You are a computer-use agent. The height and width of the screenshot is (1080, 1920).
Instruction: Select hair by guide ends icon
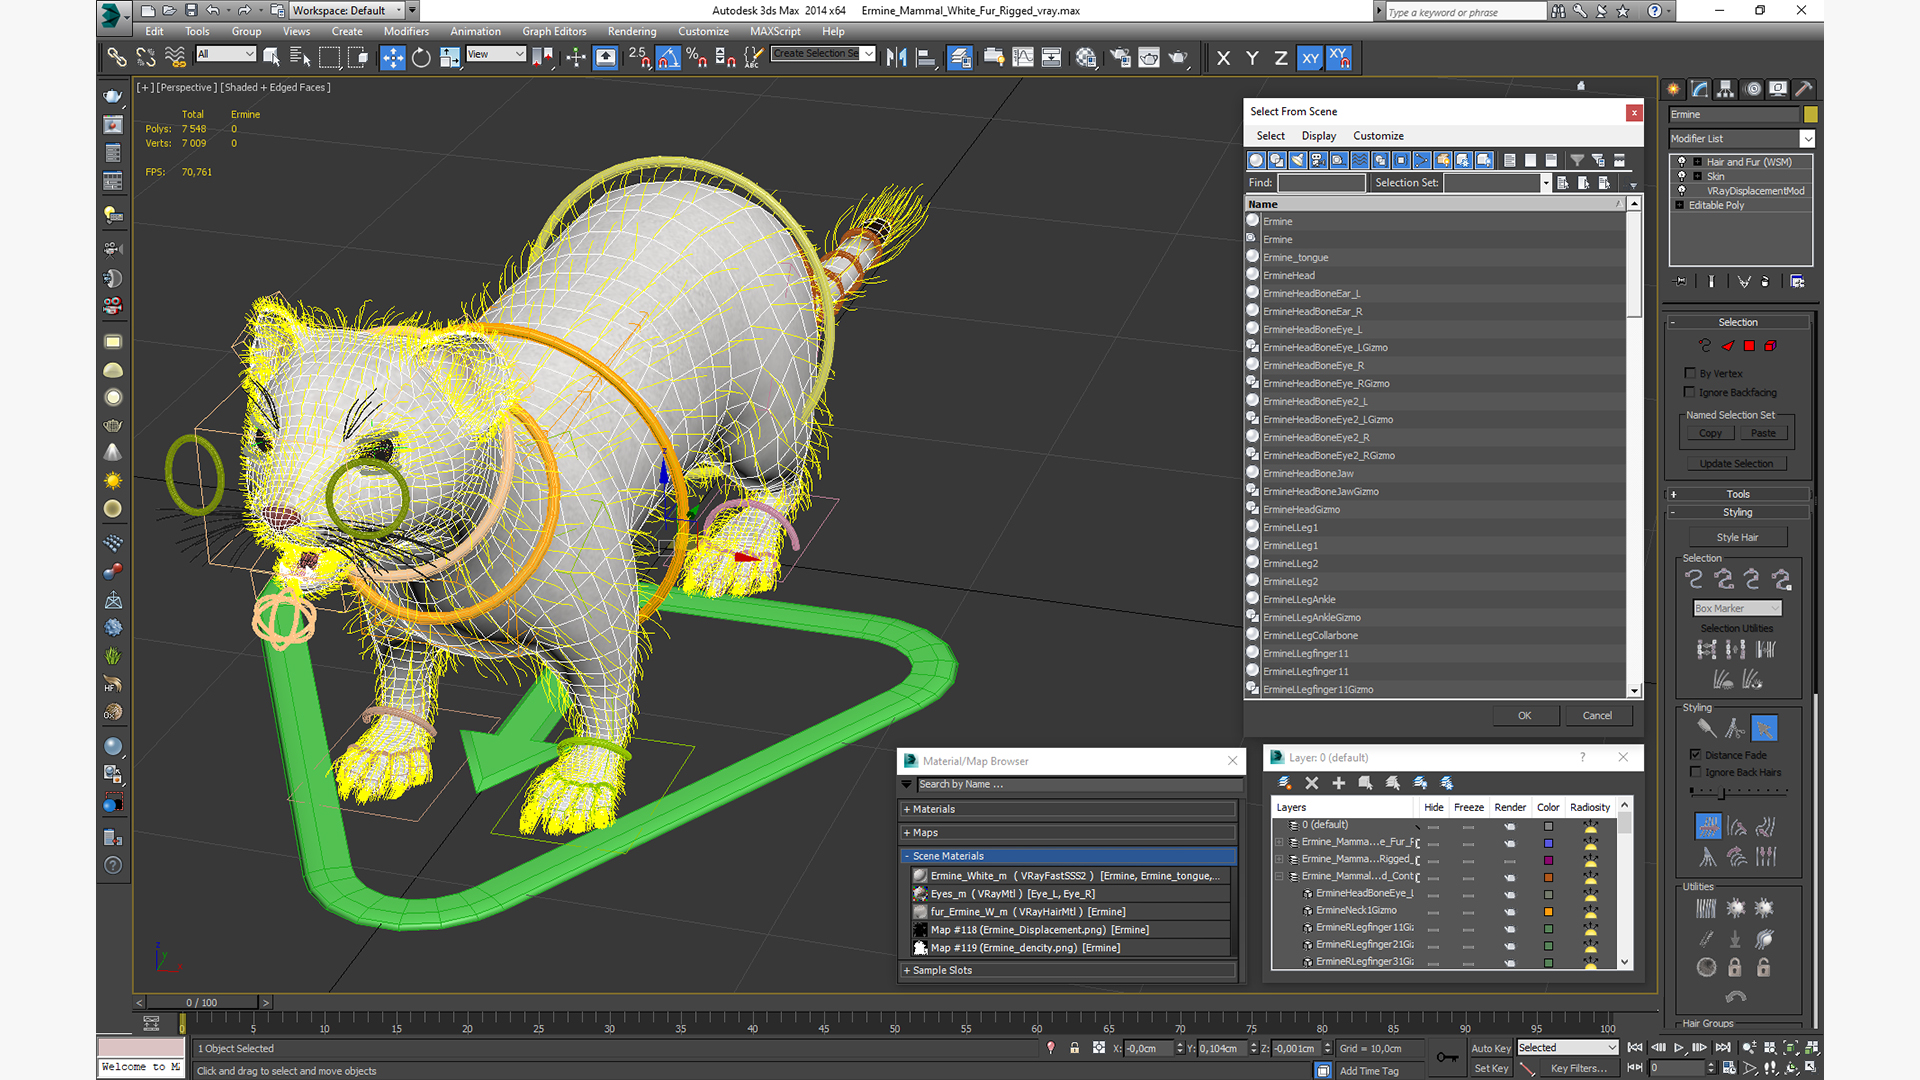point(1694,579)
